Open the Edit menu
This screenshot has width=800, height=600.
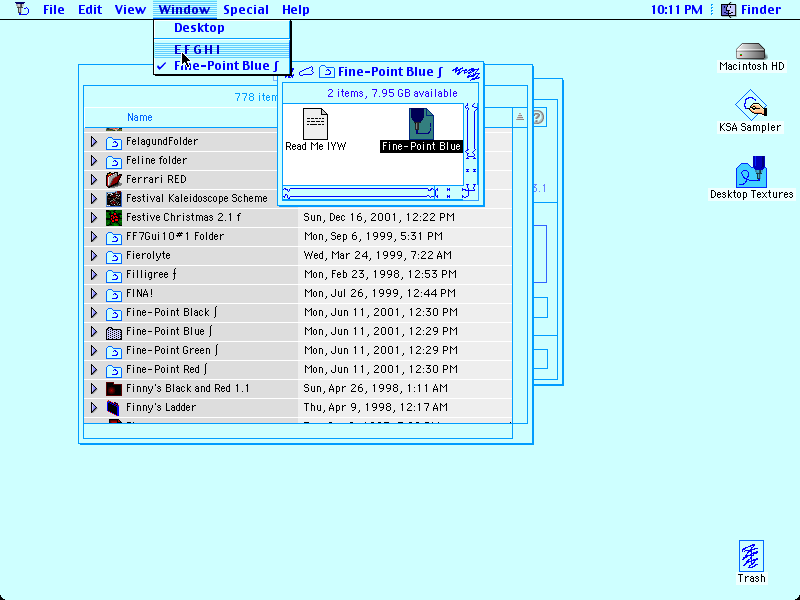coord(90,10)
